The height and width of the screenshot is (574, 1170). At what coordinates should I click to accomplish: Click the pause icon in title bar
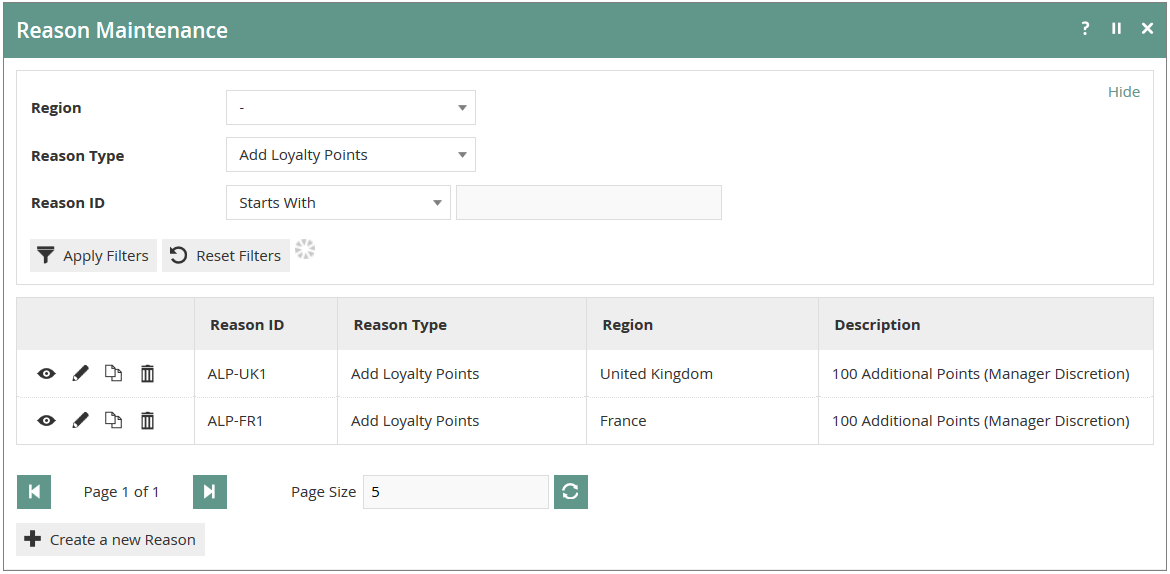[1116, 28]
